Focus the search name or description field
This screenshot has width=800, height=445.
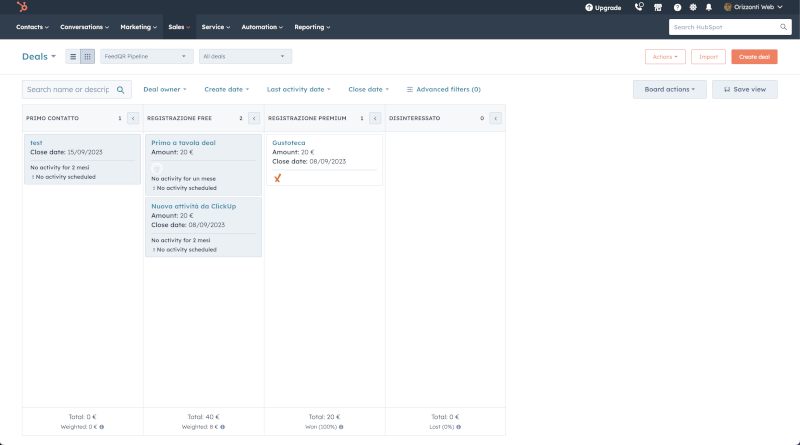pos(77,89)
